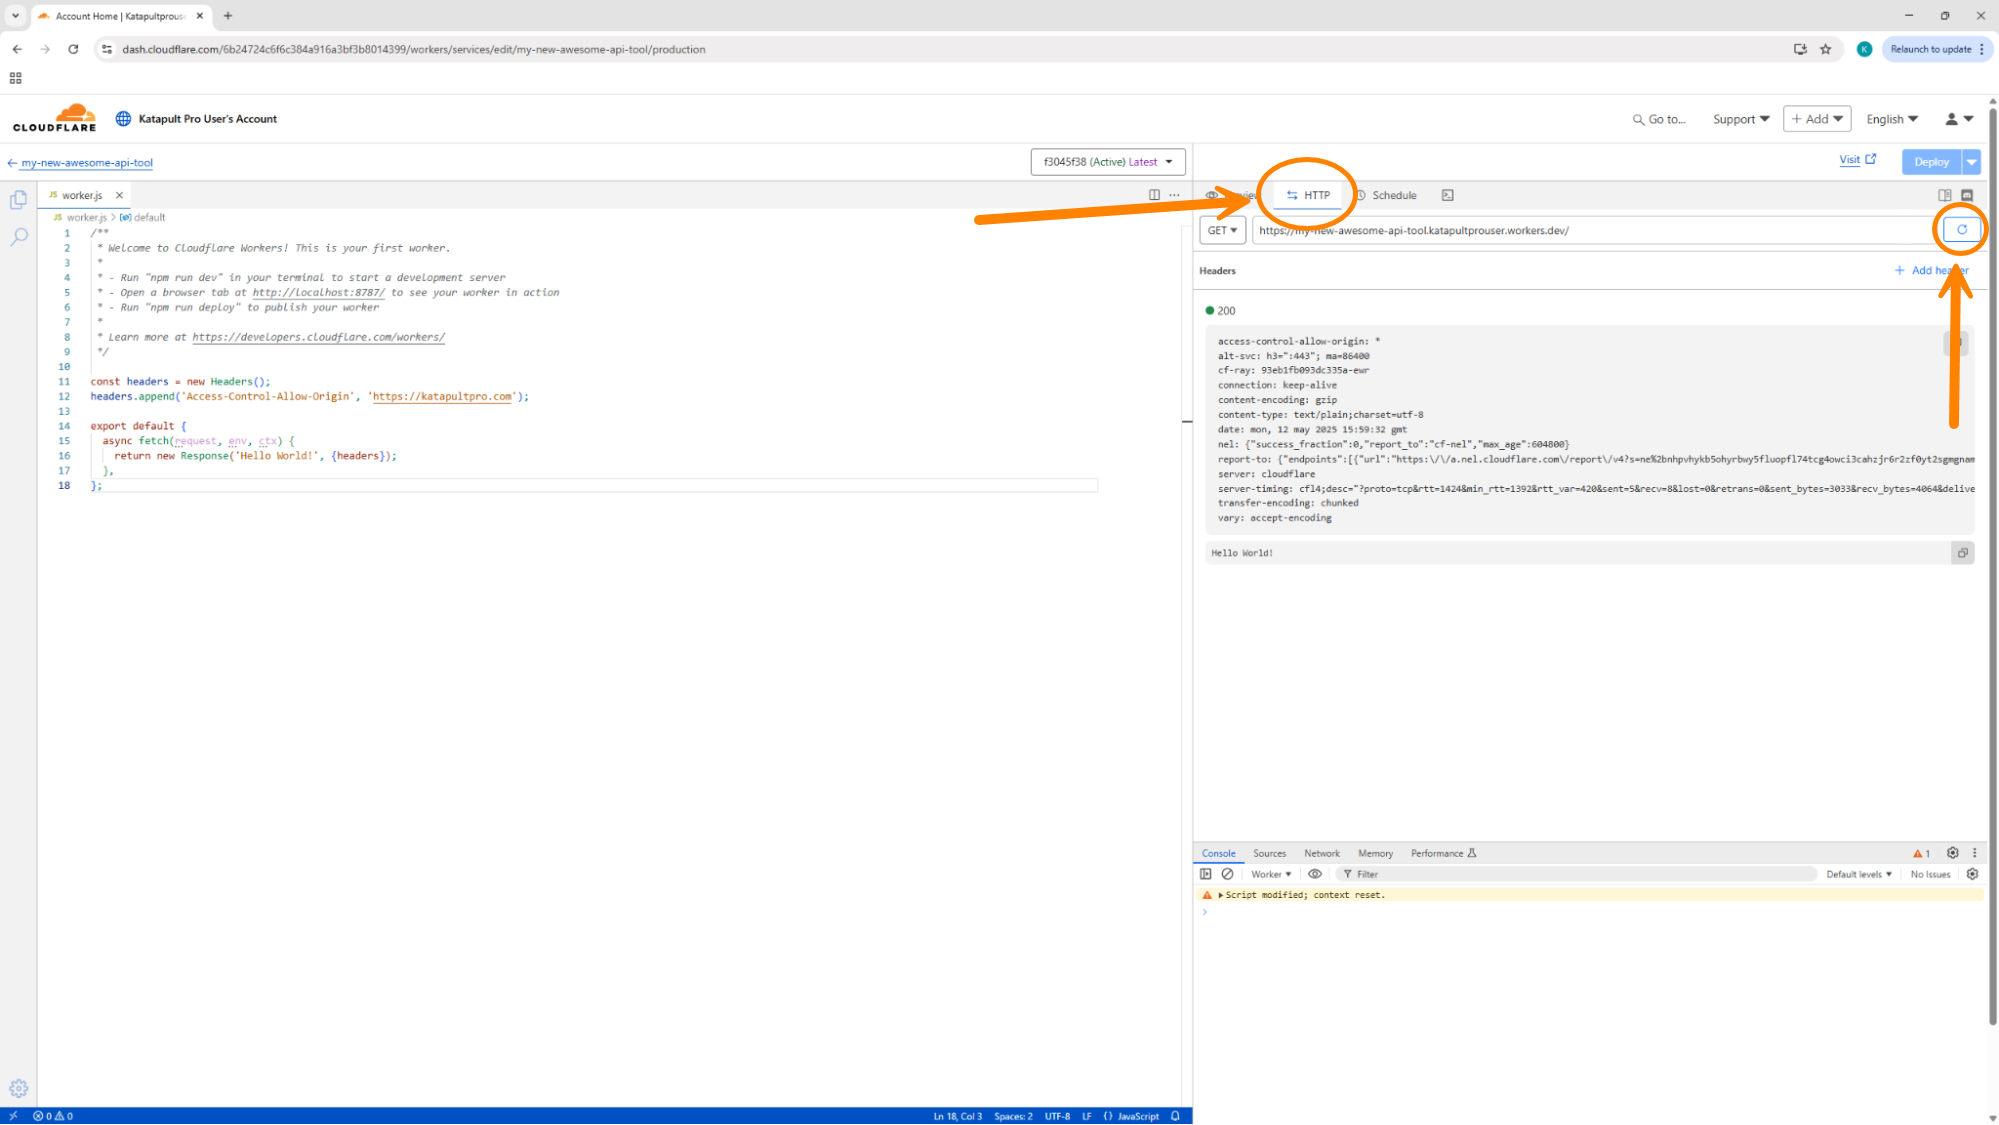
Task: Open the Explorer files icon in sidebar
Action: (x=18, y=200)
